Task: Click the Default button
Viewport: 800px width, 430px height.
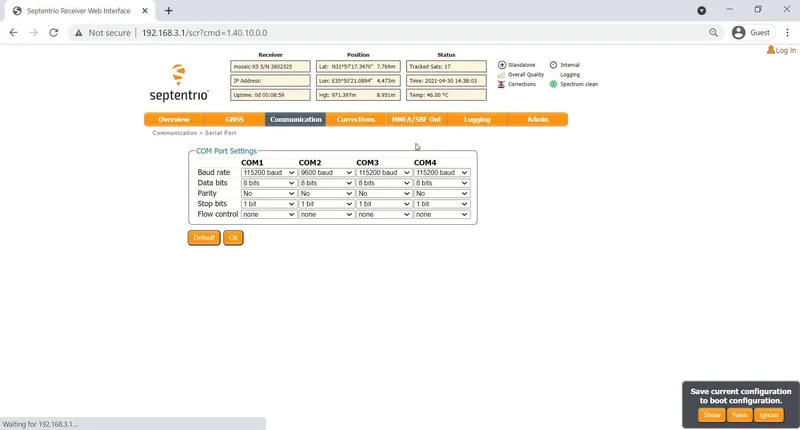Action: click(204, 238)
